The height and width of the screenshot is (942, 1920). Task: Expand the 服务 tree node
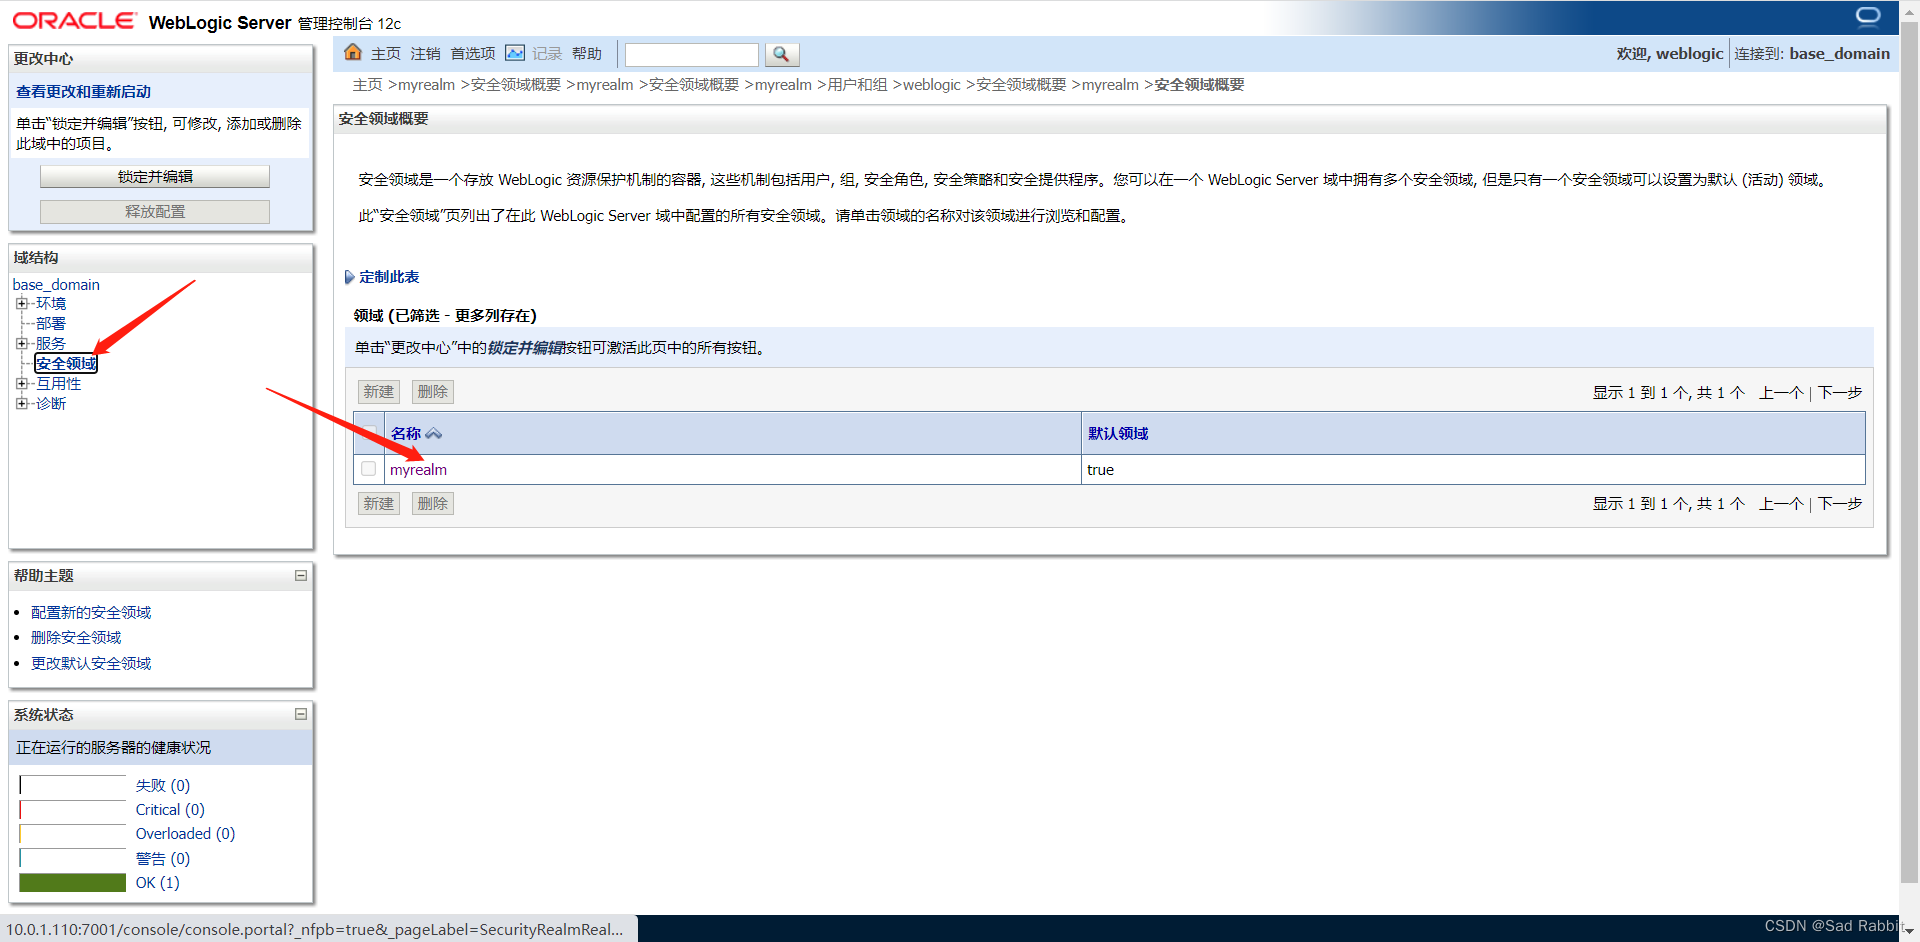click(x=21, y=343)
